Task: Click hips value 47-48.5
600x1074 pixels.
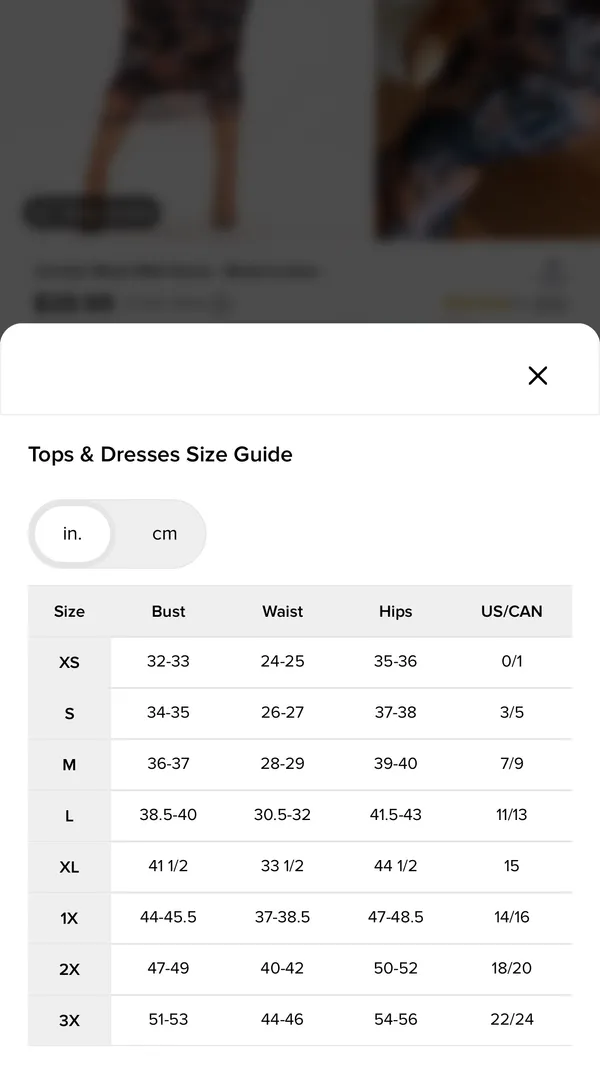Action: click(x=396, y=917)
